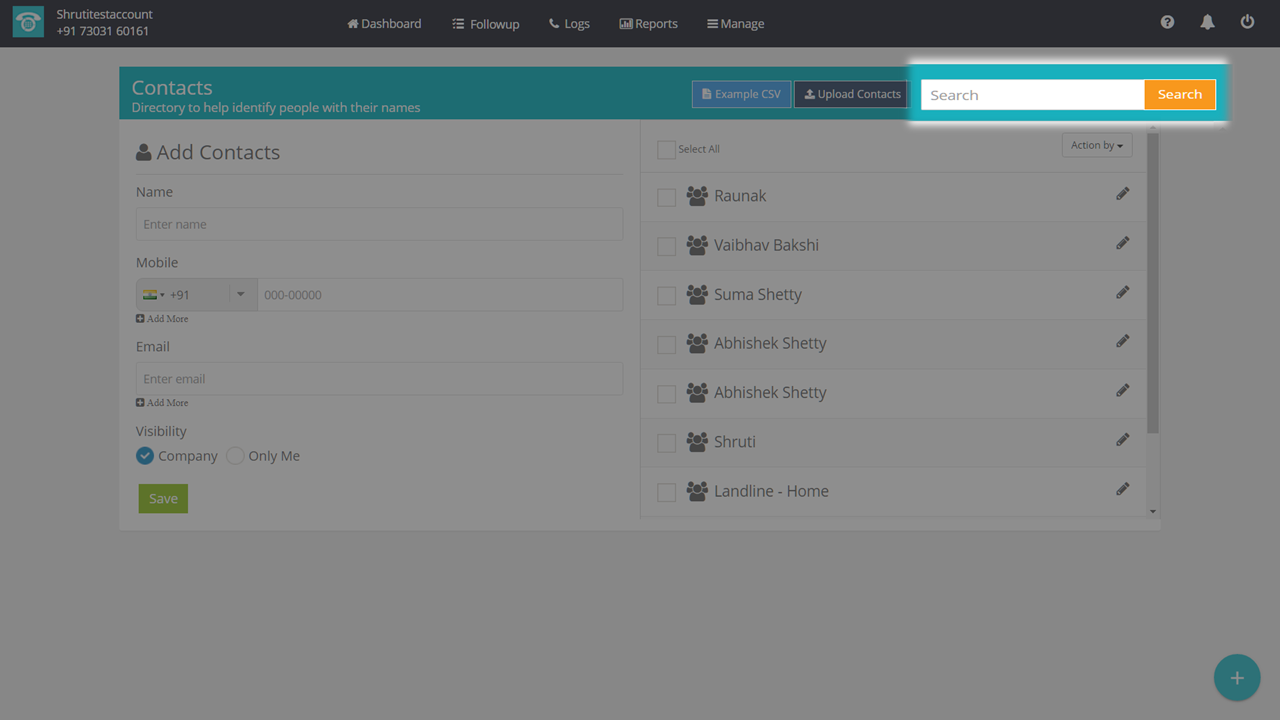Open the Action by dropdown
The height and width of the screenshot is (720, 1280).
click(1096, 146)
